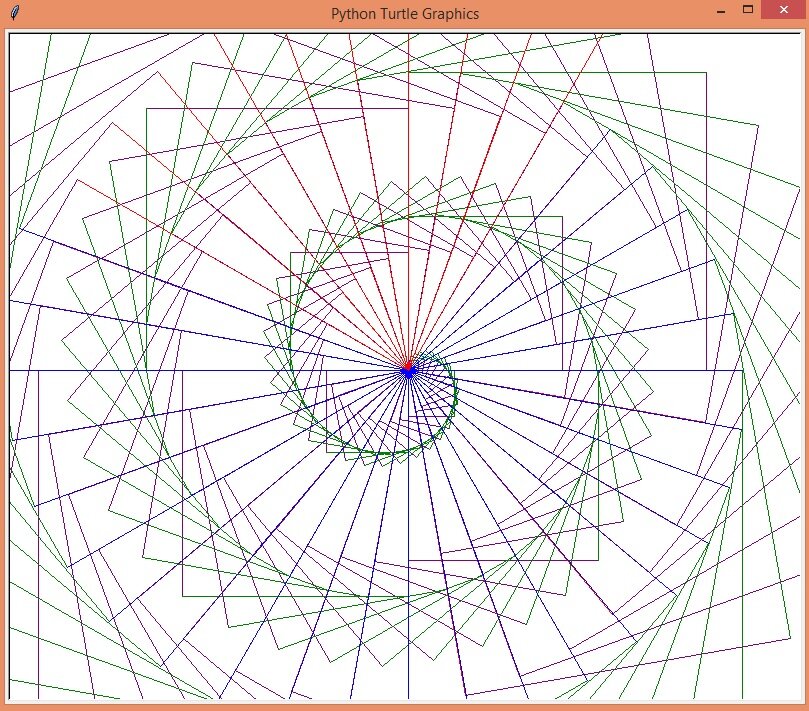Click the "Python Turtle Graphics" title text

(405, 13)
